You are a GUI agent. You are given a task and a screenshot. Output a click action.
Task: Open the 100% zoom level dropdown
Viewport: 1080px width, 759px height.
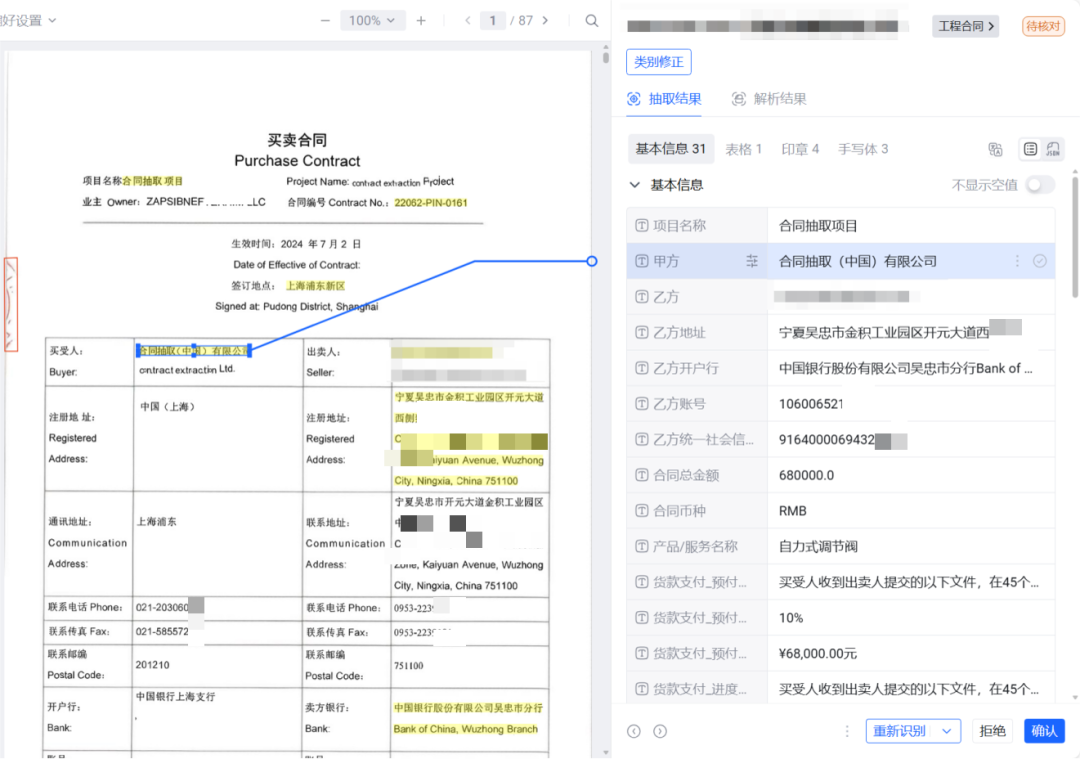(x=372, y=21)
